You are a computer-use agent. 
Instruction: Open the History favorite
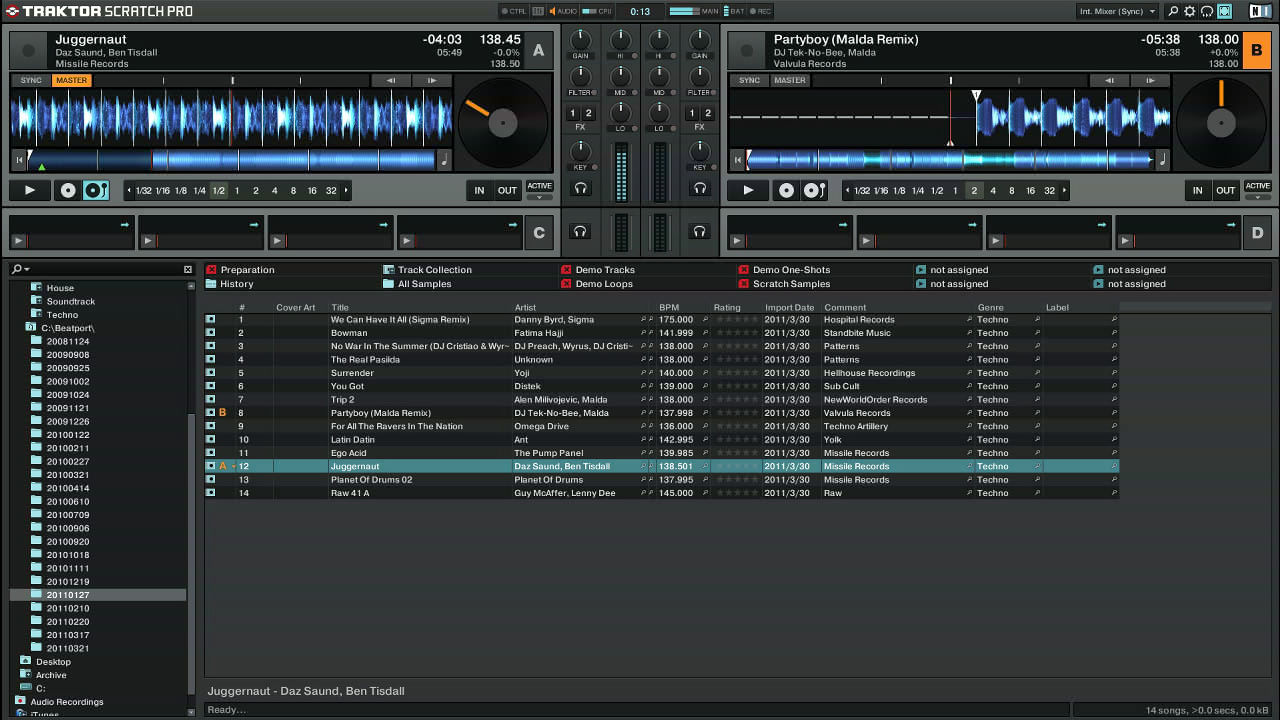point(237,284)
